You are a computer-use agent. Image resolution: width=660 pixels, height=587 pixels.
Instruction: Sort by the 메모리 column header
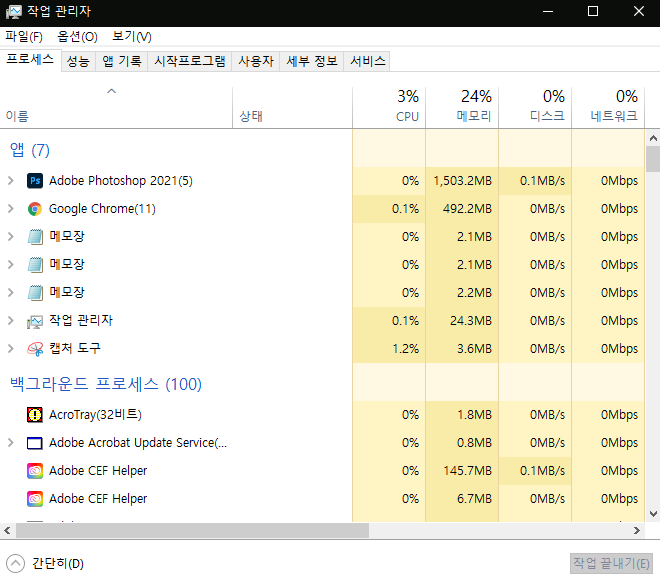pos(462,107)
